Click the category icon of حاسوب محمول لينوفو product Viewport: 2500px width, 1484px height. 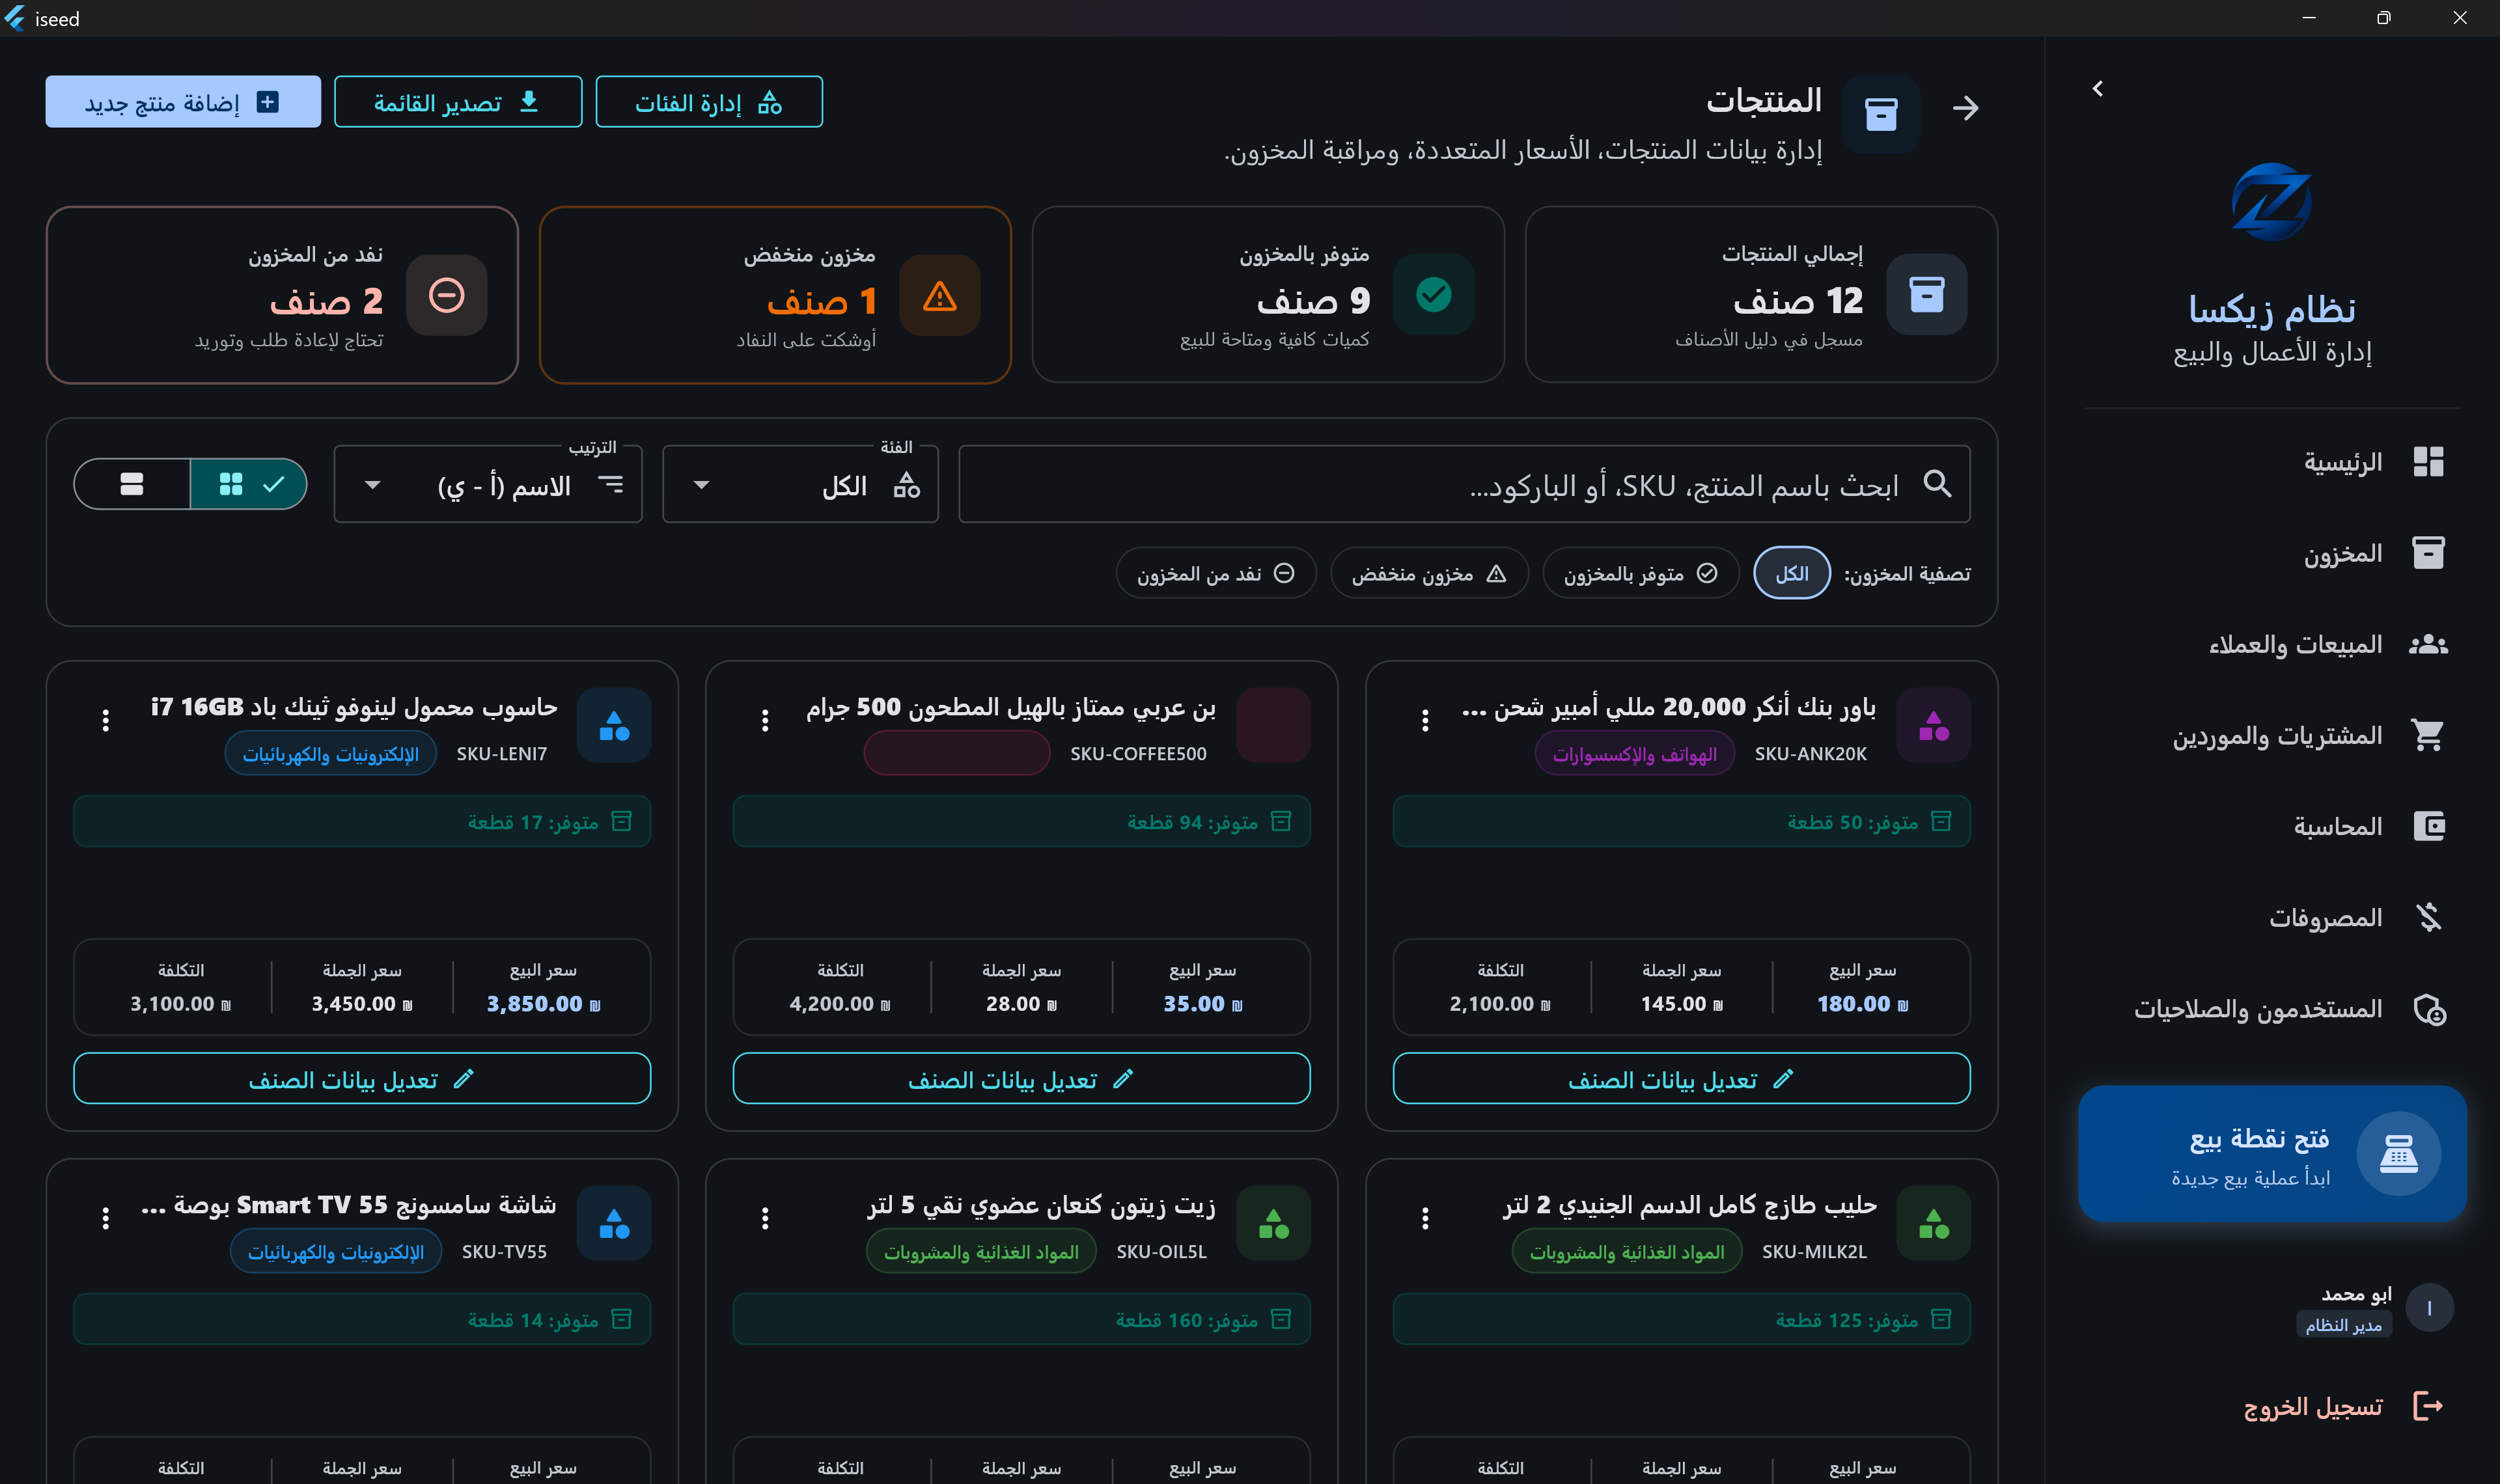click(614, 725)
